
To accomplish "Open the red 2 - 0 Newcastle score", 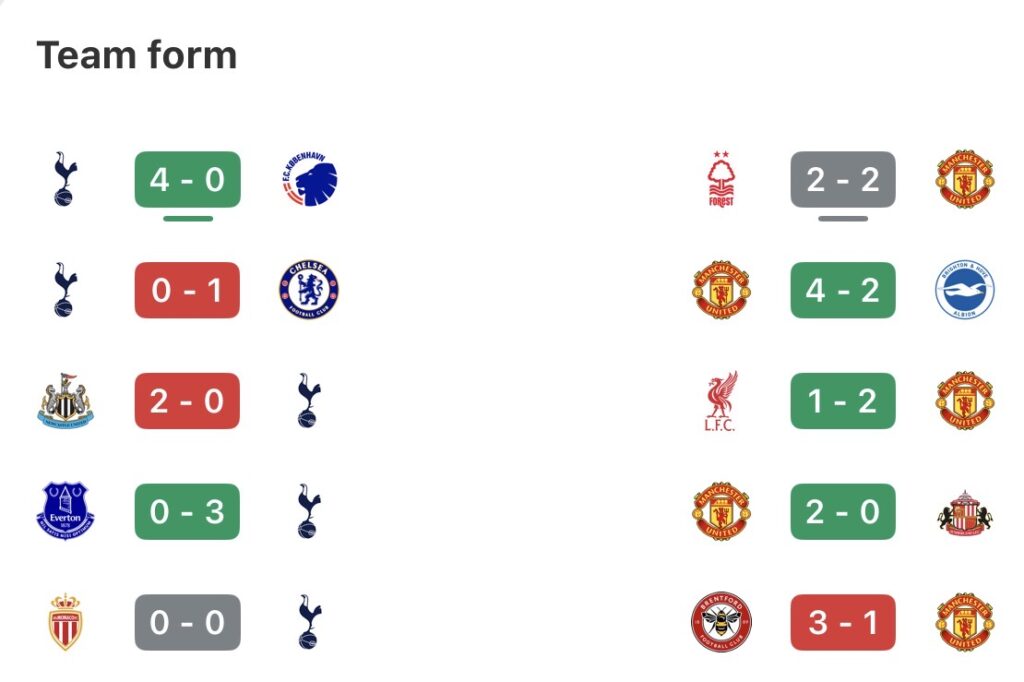I will (x=187, y=401).
